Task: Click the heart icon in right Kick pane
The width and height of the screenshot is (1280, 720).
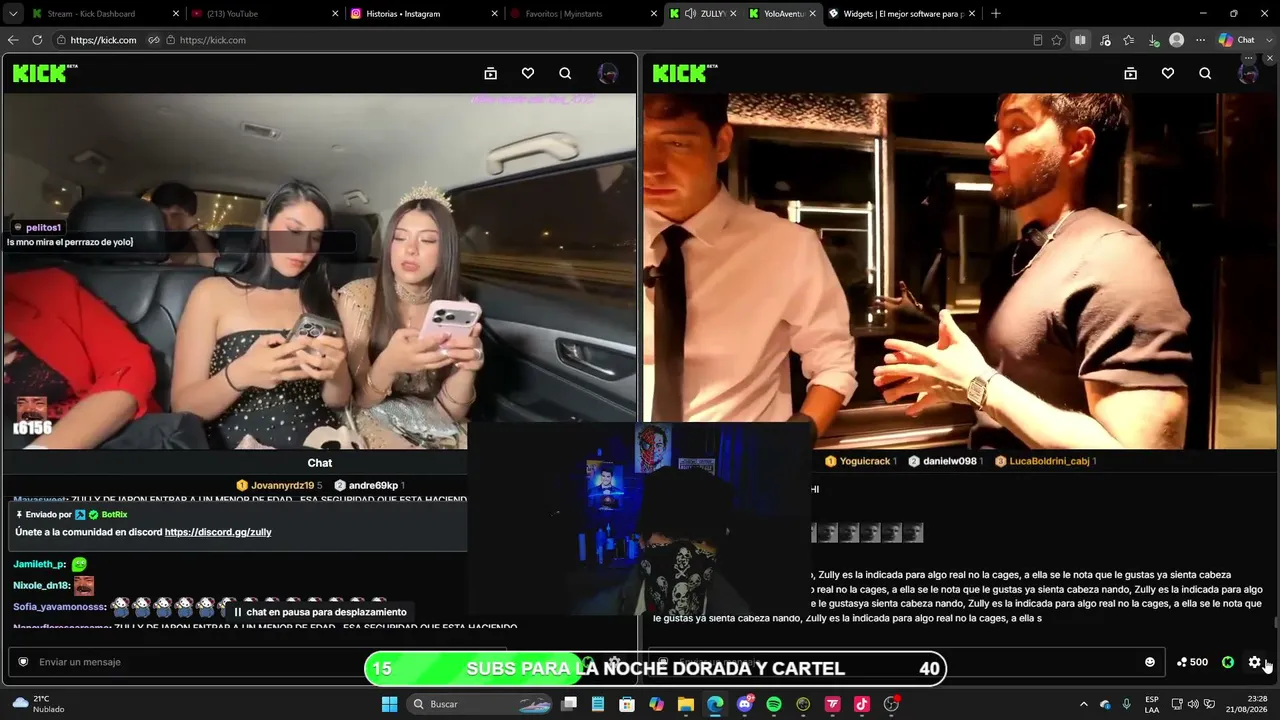Action: tap(1168, 73)
